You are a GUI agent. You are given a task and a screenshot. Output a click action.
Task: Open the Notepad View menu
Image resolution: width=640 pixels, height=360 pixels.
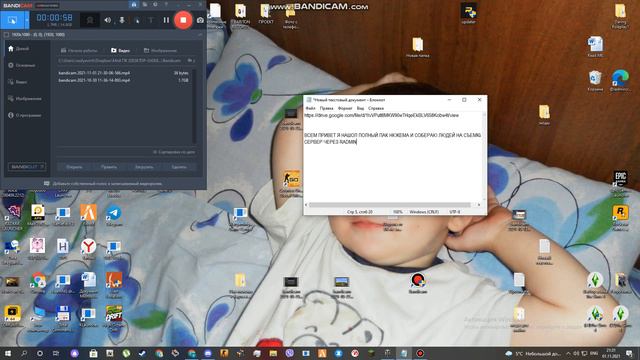[360, 109]
